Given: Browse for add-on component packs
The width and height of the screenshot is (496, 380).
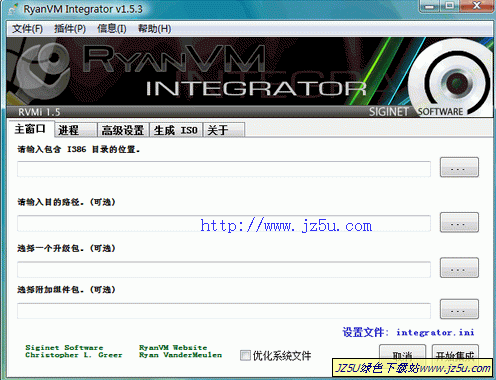Looking at the screenshot, I should [459, 309].
